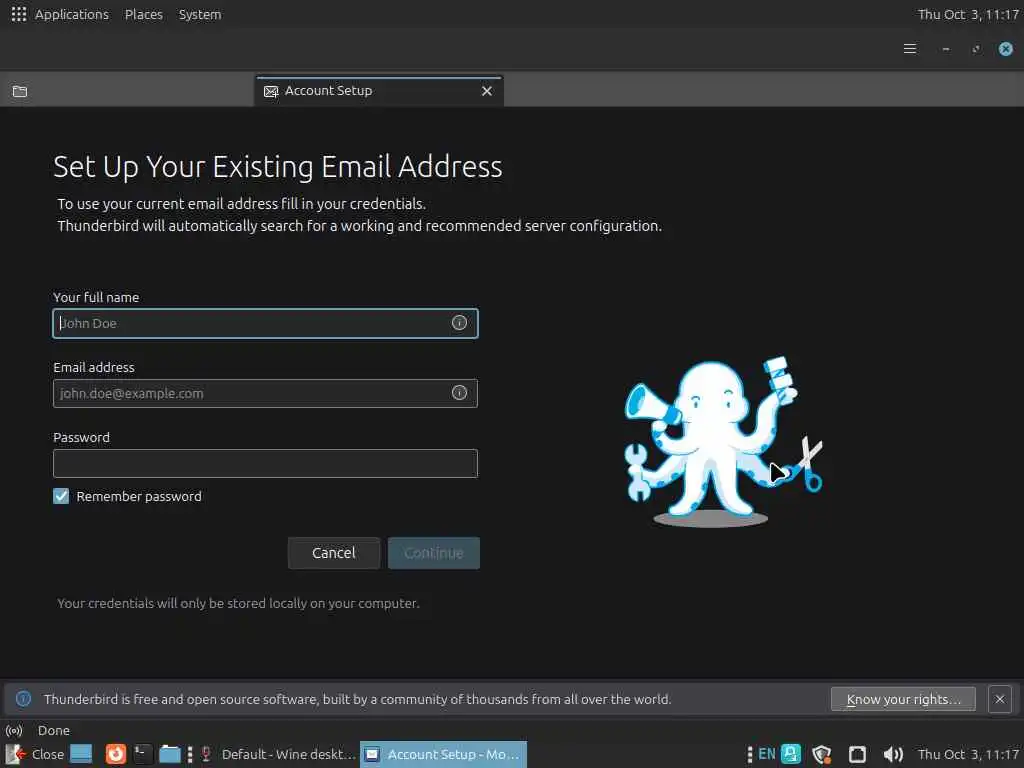Click the EN keyboard layout indicator
The width and height of the screenshot is (1024, 768).
pyautogui.click(x=767, y=754)
